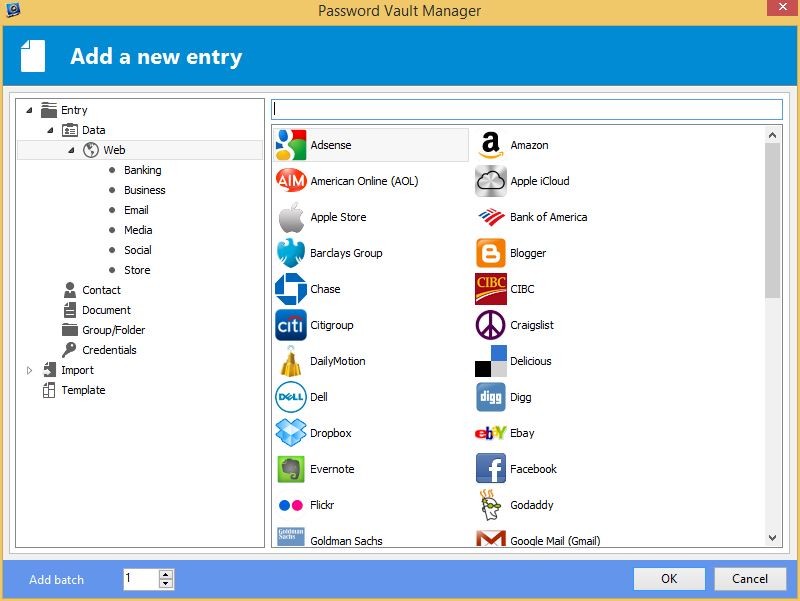The image size is (800, 601).
Task: Choose the Barclays Group eagle icon
Action: (x=291, y=253)
